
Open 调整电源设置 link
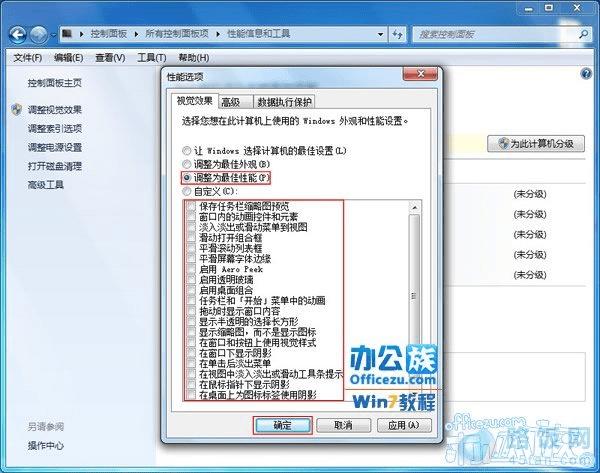(55, 147)
